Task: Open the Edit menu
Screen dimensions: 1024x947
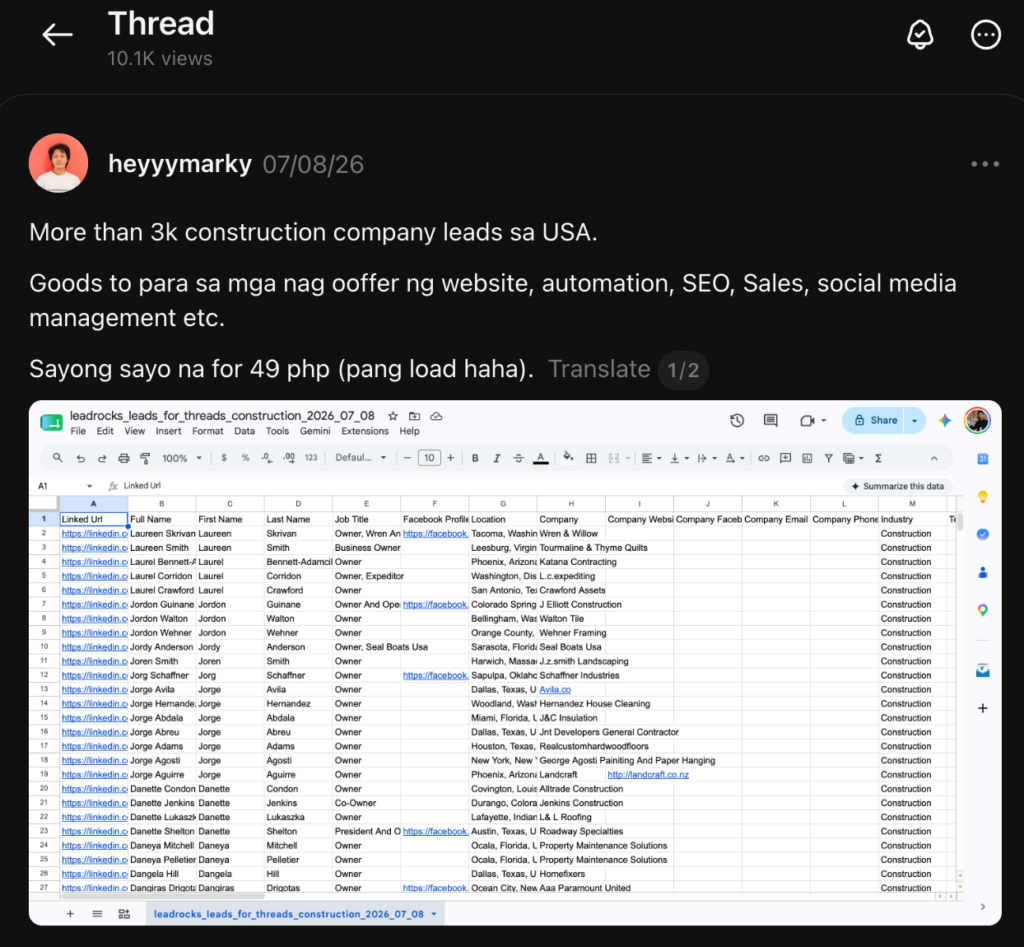Action: [x=104, y=431]
